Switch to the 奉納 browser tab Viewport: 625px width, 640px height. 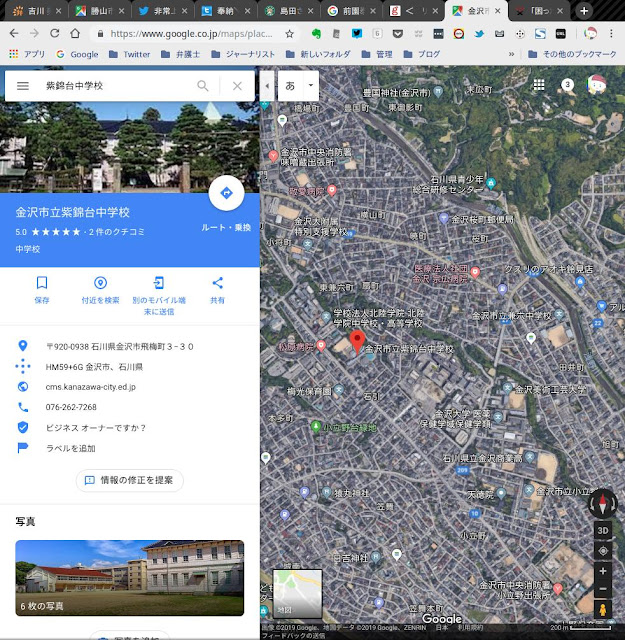point(226,11)
